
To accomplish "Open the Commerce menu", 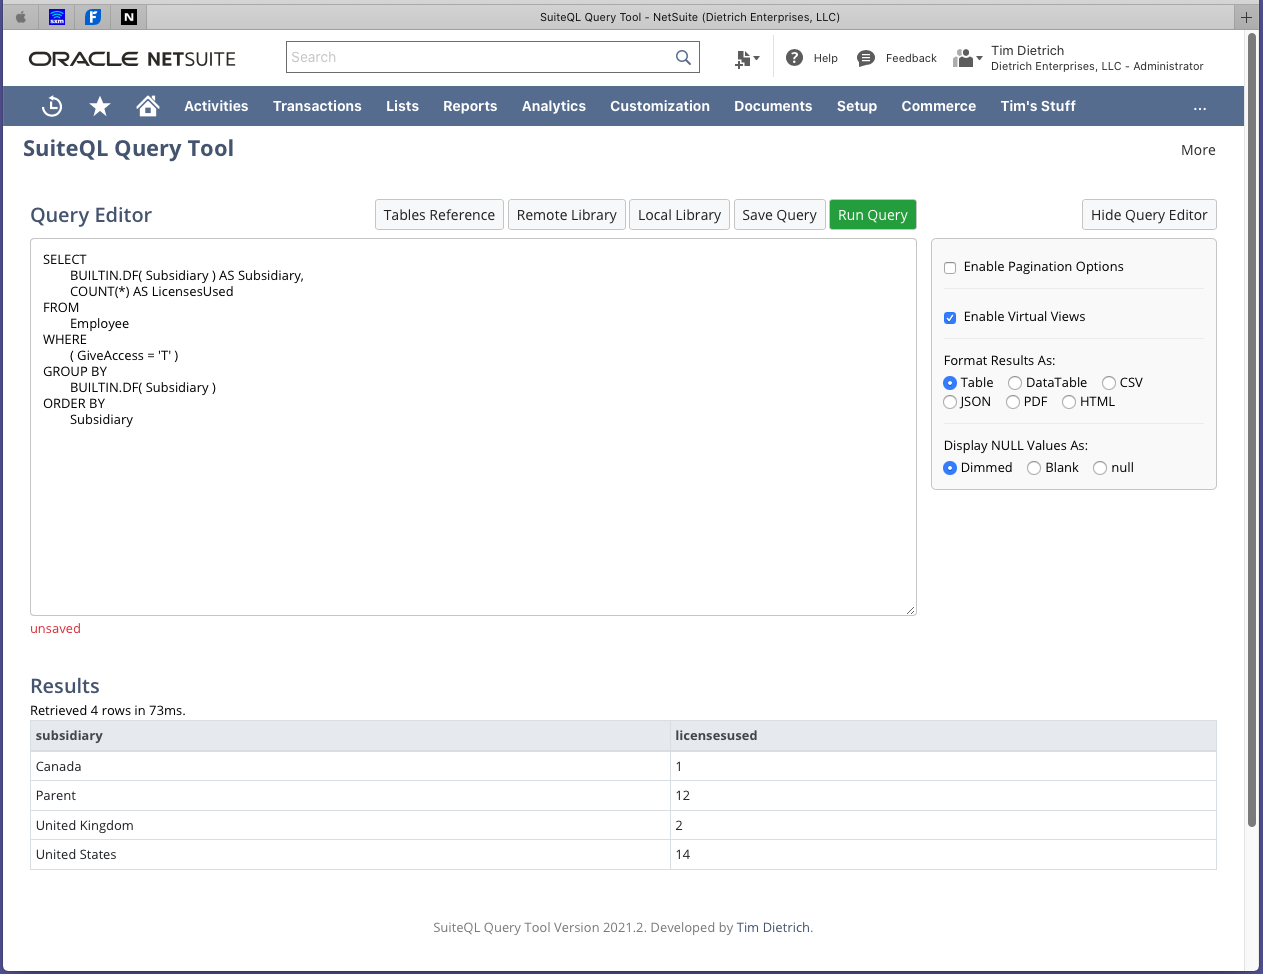I will pos(939,106).
